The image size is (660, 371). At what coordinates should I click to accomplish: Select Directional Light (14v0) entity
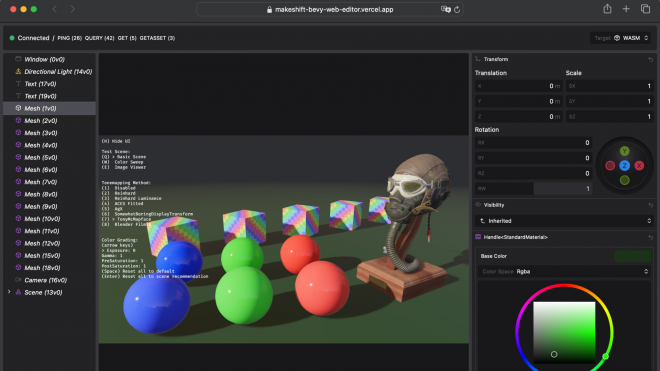click(49, 72)
